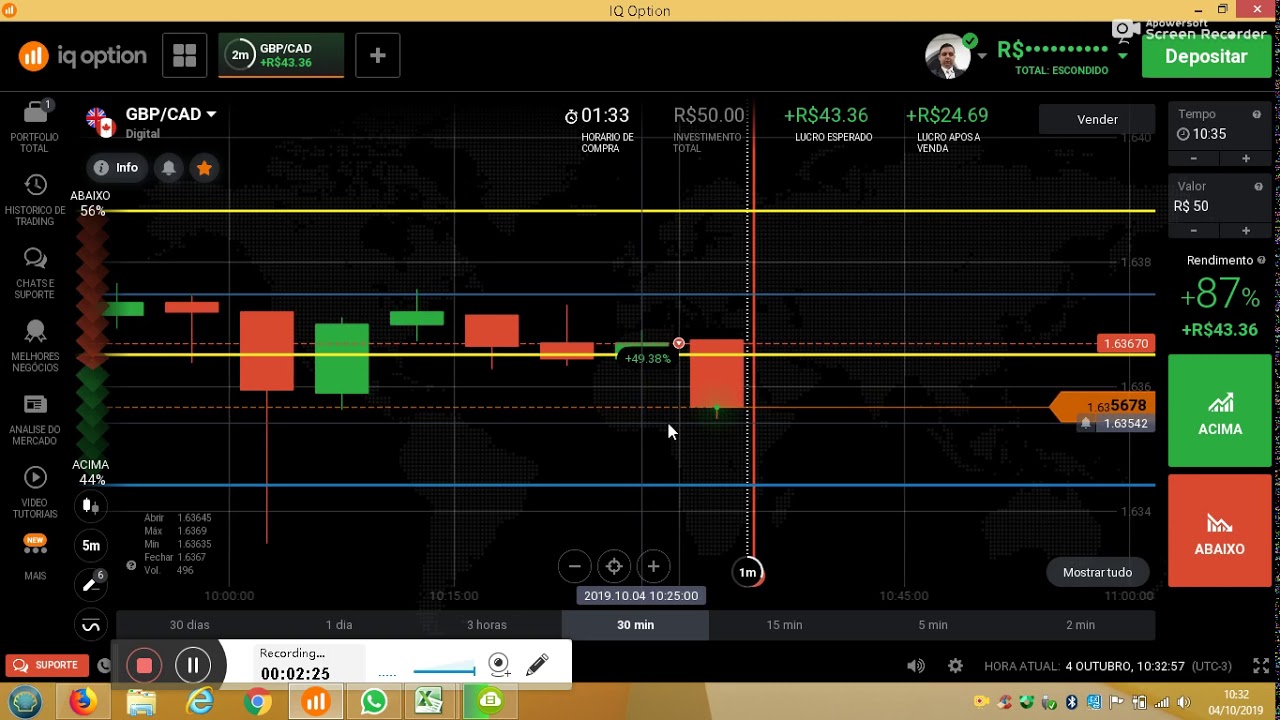
Task: Adjust the recorder volume slider
Action: click(x=444, y=671)
